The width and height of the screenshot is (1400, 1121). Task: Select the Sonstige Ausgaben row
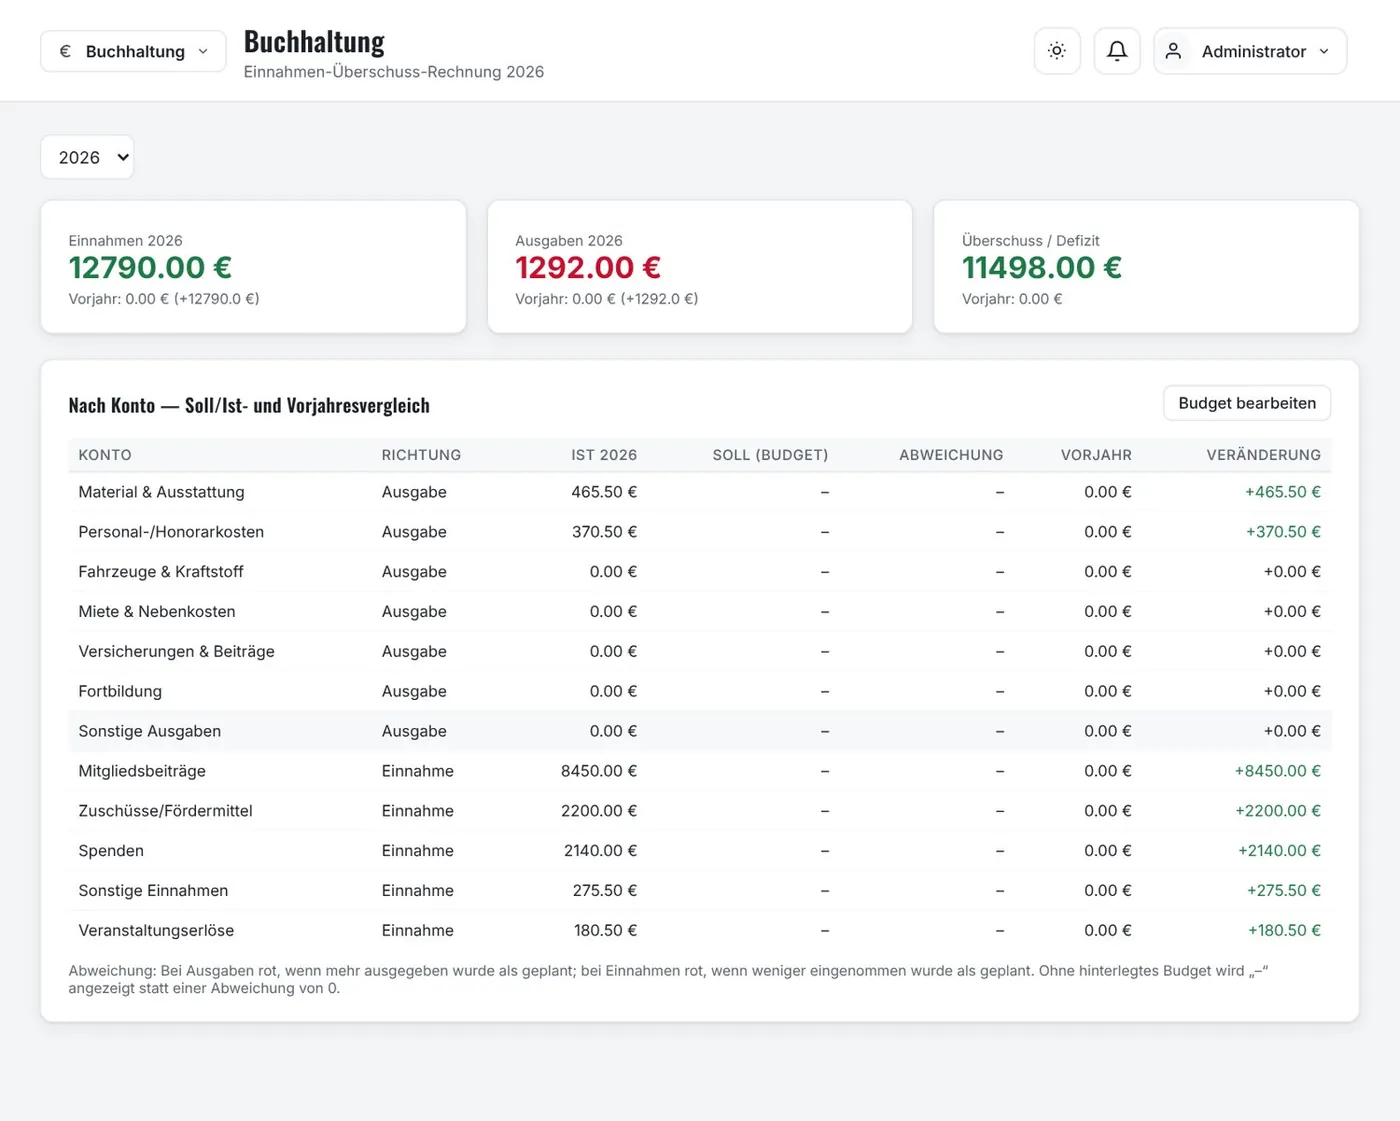click(699, 731)
